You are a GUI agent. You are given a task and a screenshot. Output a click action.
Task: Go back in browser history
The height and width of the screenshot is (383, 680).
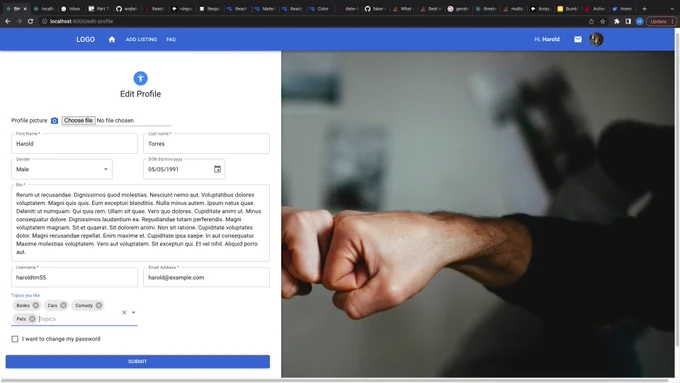8,21
